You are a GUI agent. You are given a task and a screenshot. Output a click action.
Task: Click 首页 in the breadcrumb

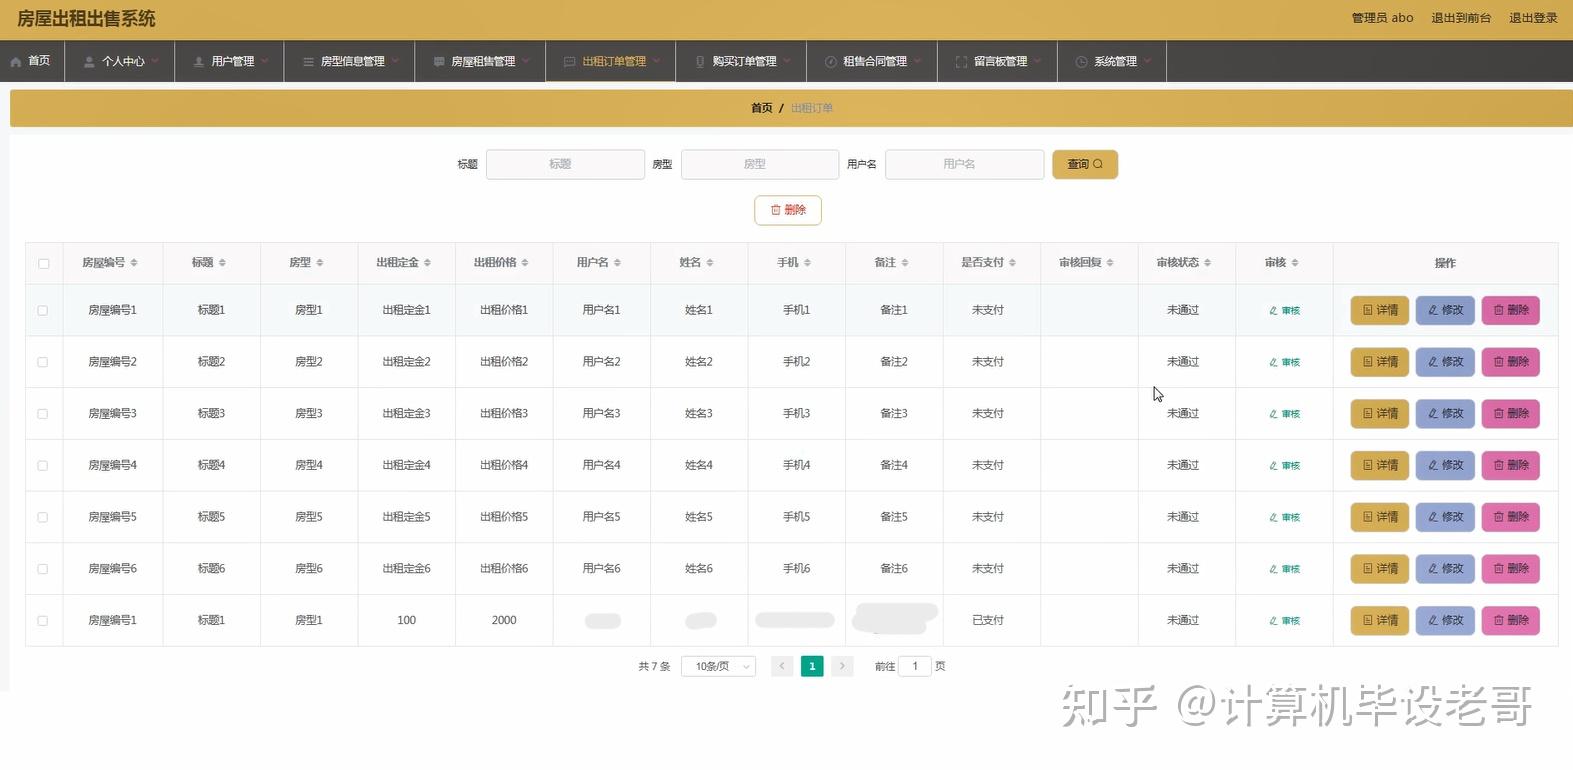[x=762, y=108]
